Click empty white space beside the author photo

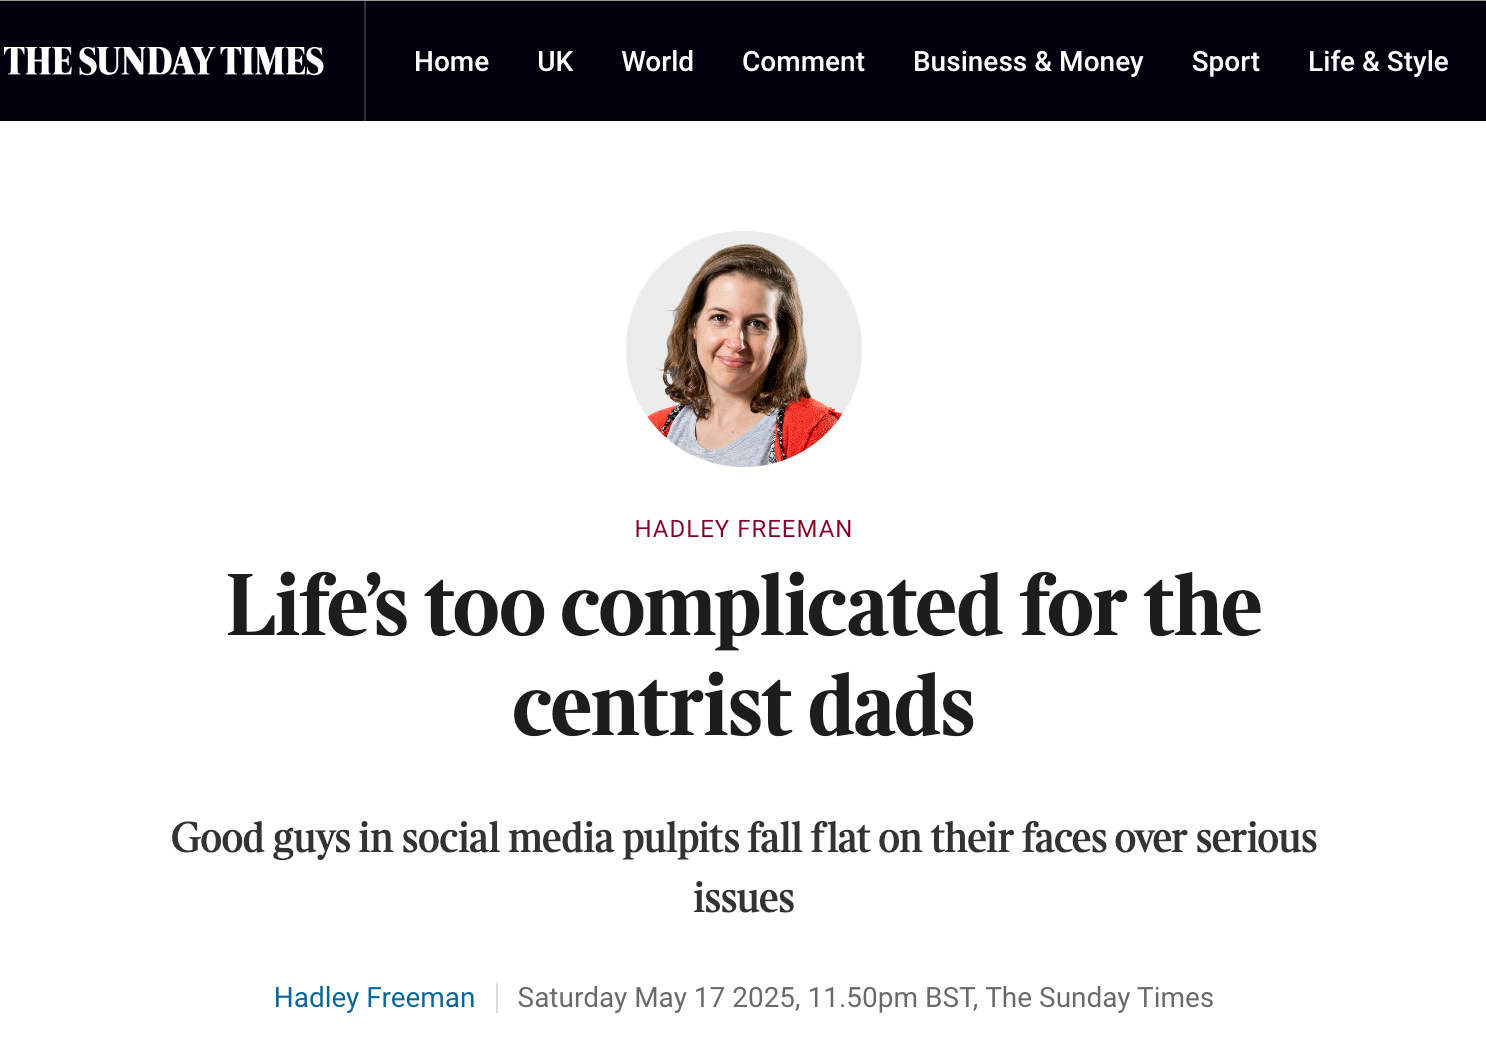[1100, 350]
